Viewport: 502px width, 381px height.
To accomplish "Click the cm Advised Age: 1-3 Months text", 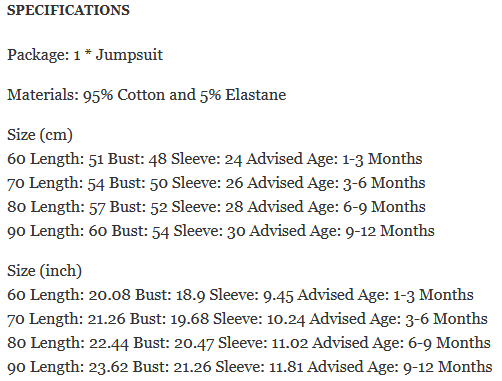I will 334,159.
